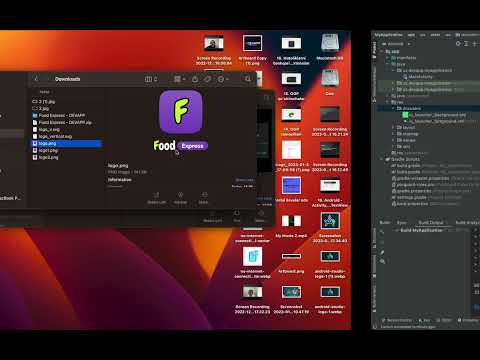Viewport: 480px width, 360px height.
Task: Select the Macintosh HD desktop icon
Action: 330,47
